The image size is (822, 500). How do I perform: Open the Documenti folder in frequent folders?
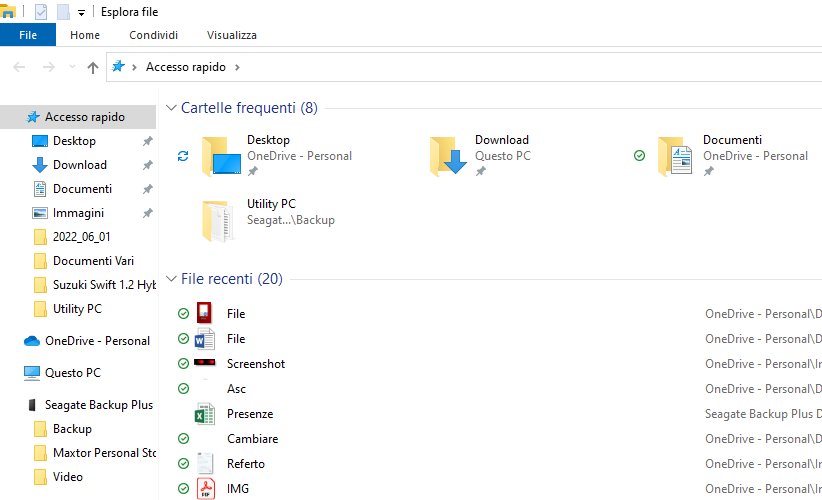pyautogui.click(x=676, y=156)
